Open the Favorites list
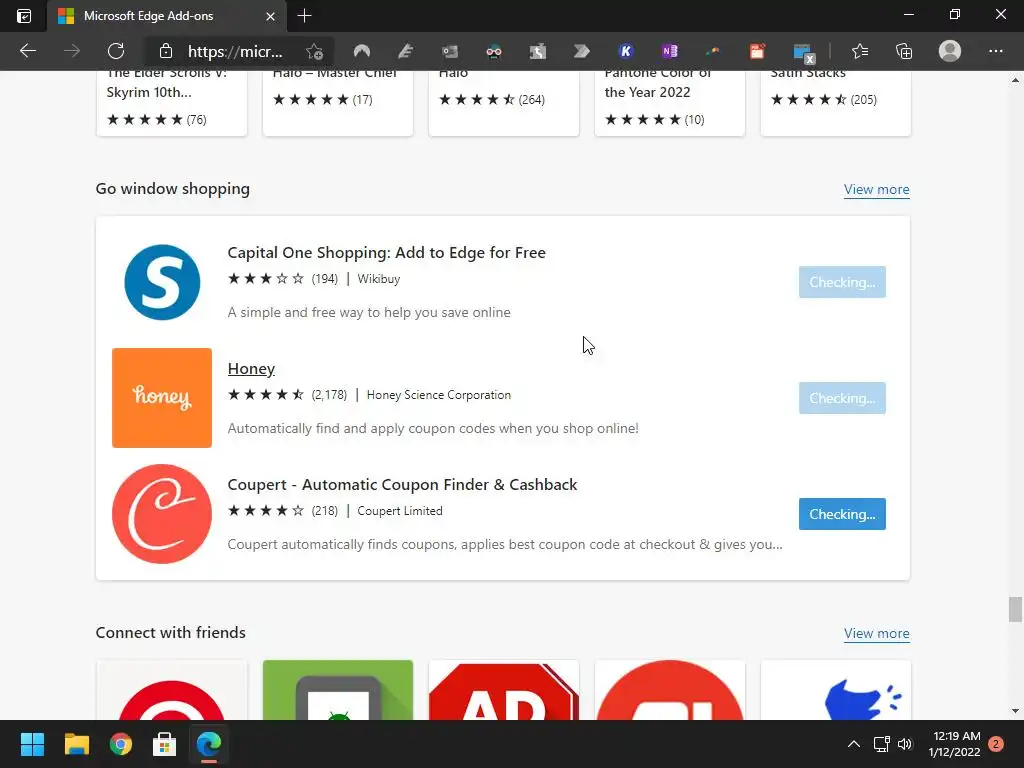The image size is (1024, 768). (x=859, y=51)
